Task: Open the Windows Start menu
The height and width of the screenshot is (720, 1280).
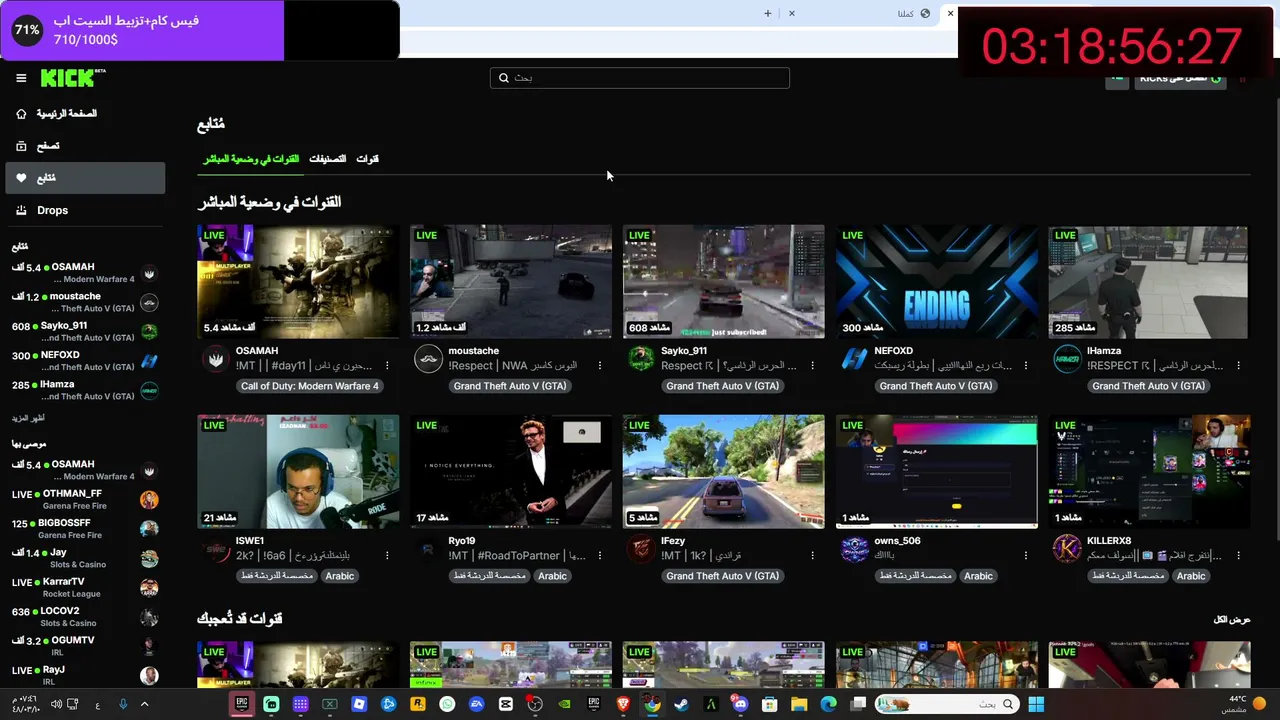Action: [1036, 704]
